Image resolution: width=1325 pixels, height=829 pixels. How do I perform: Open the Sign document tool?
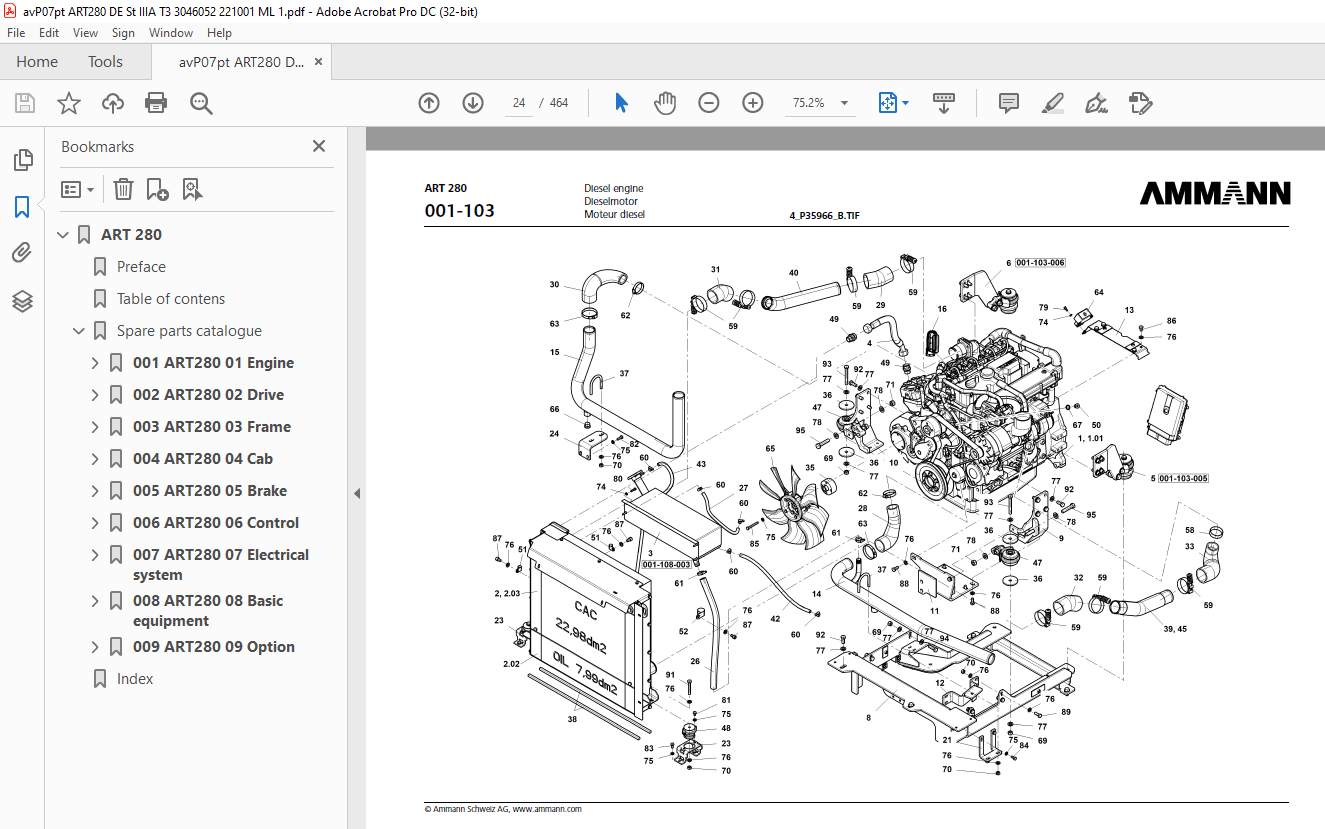point(1096,103)
